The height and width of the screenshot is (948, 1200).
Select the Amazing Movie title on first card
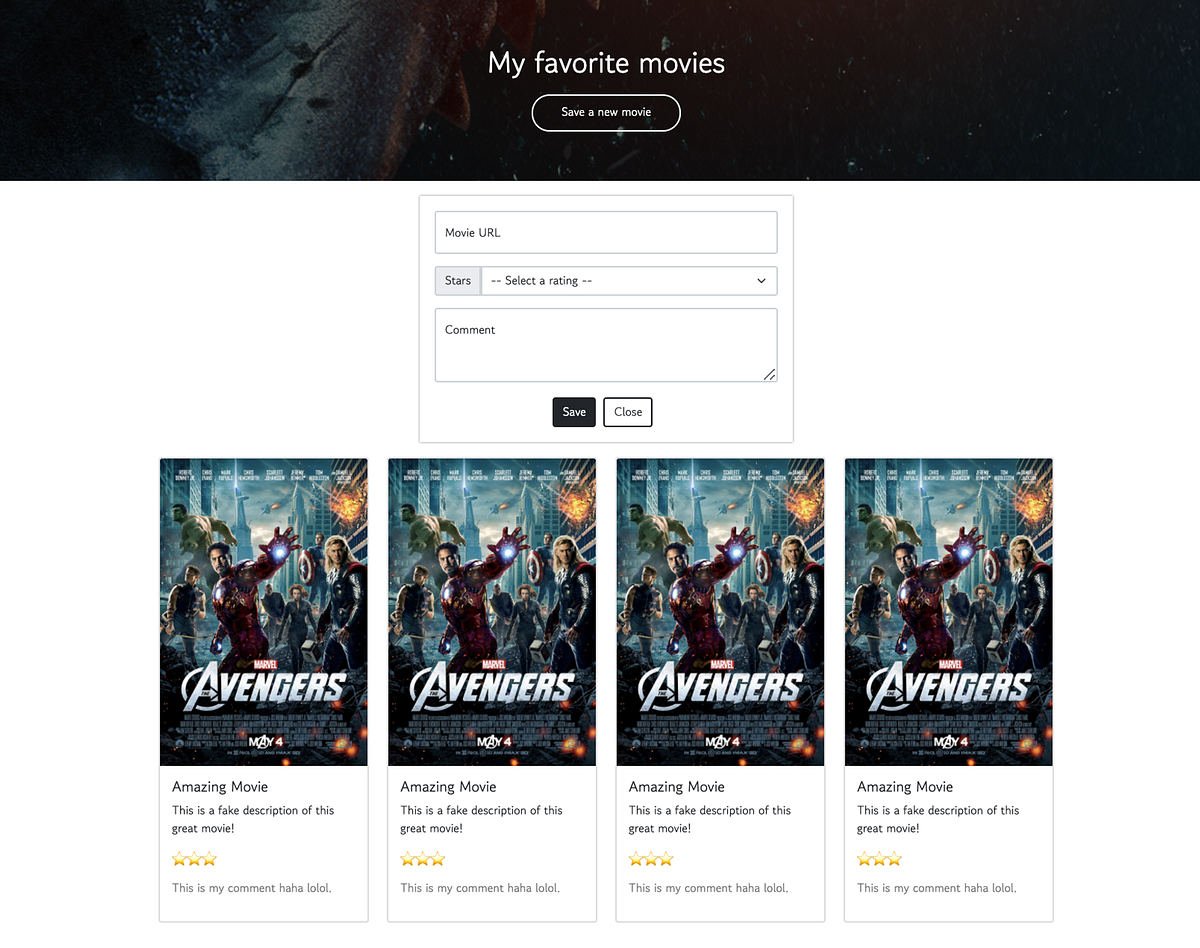pos(220,787)
